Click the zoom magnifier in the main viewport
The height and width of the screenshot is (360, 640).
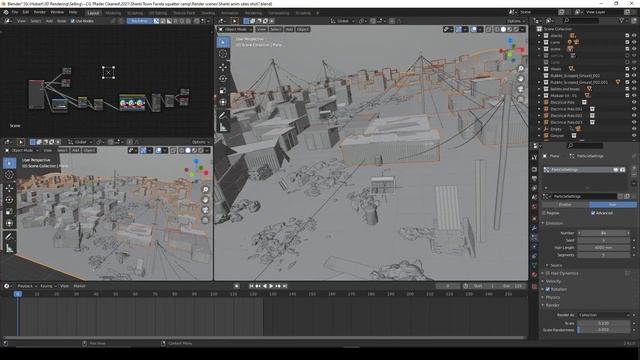(521, 69)
